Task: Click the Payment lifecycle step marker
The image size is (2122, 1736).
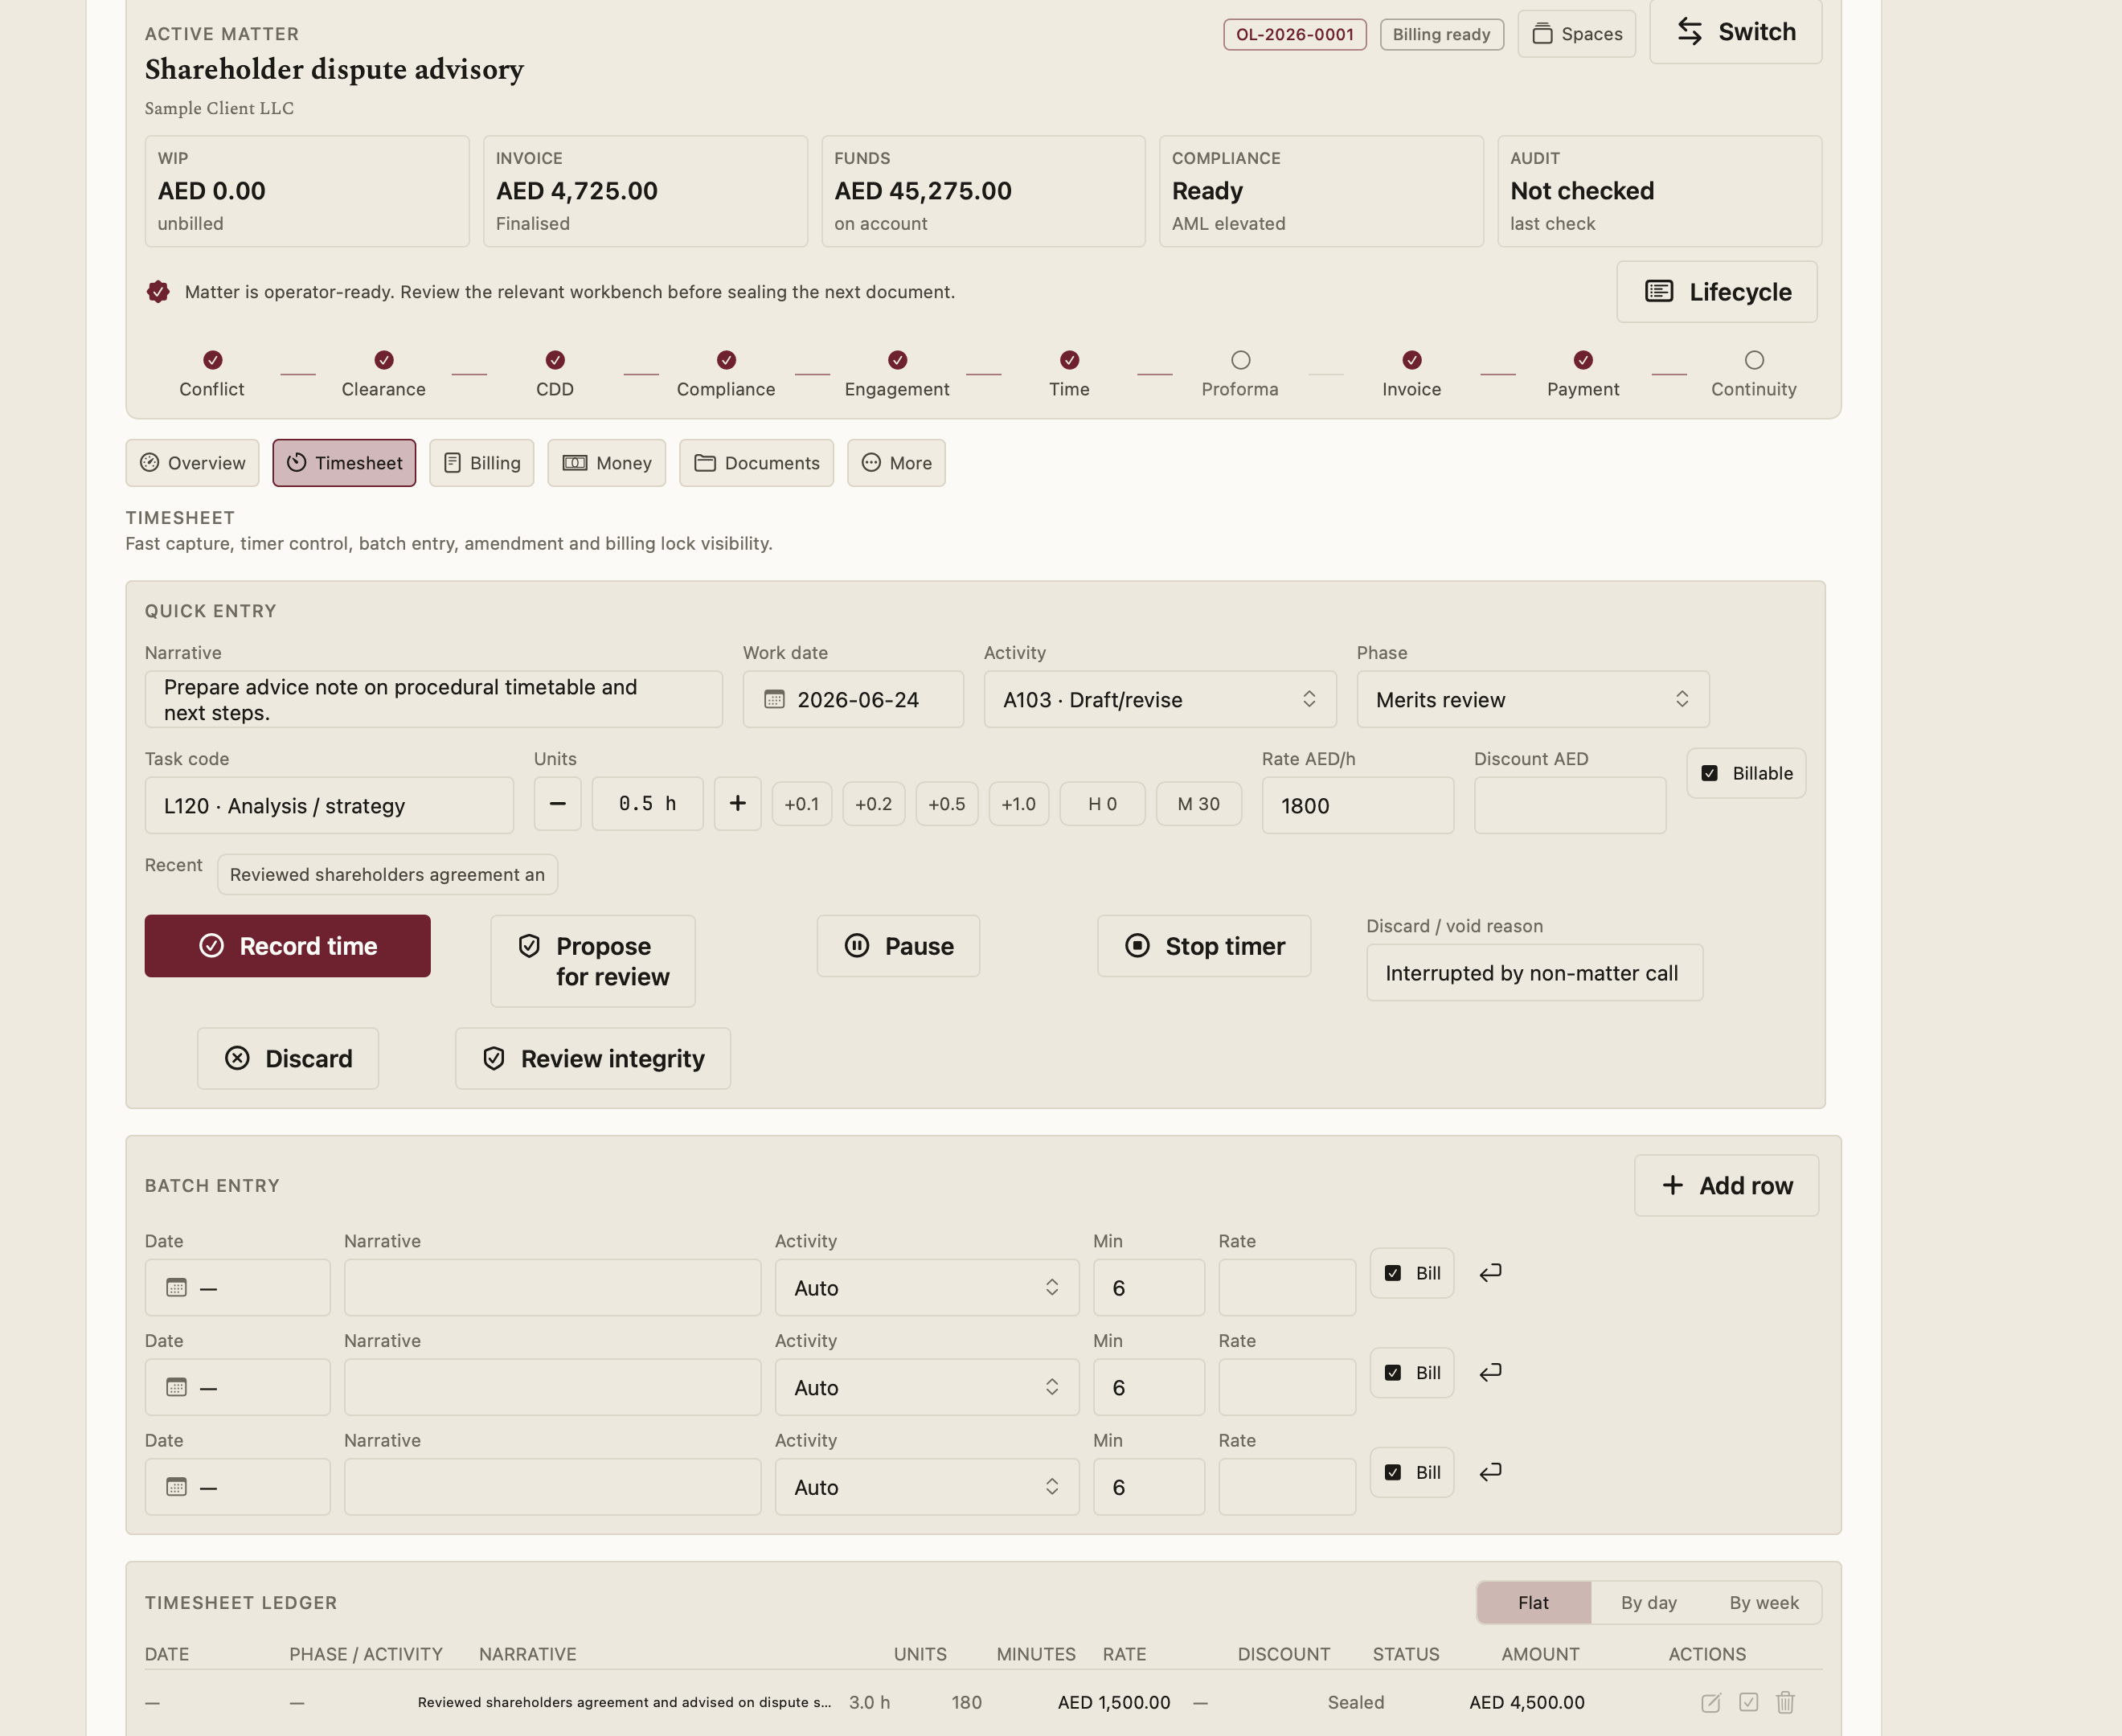Action: pyautogui.click(x=1583, y=360)
